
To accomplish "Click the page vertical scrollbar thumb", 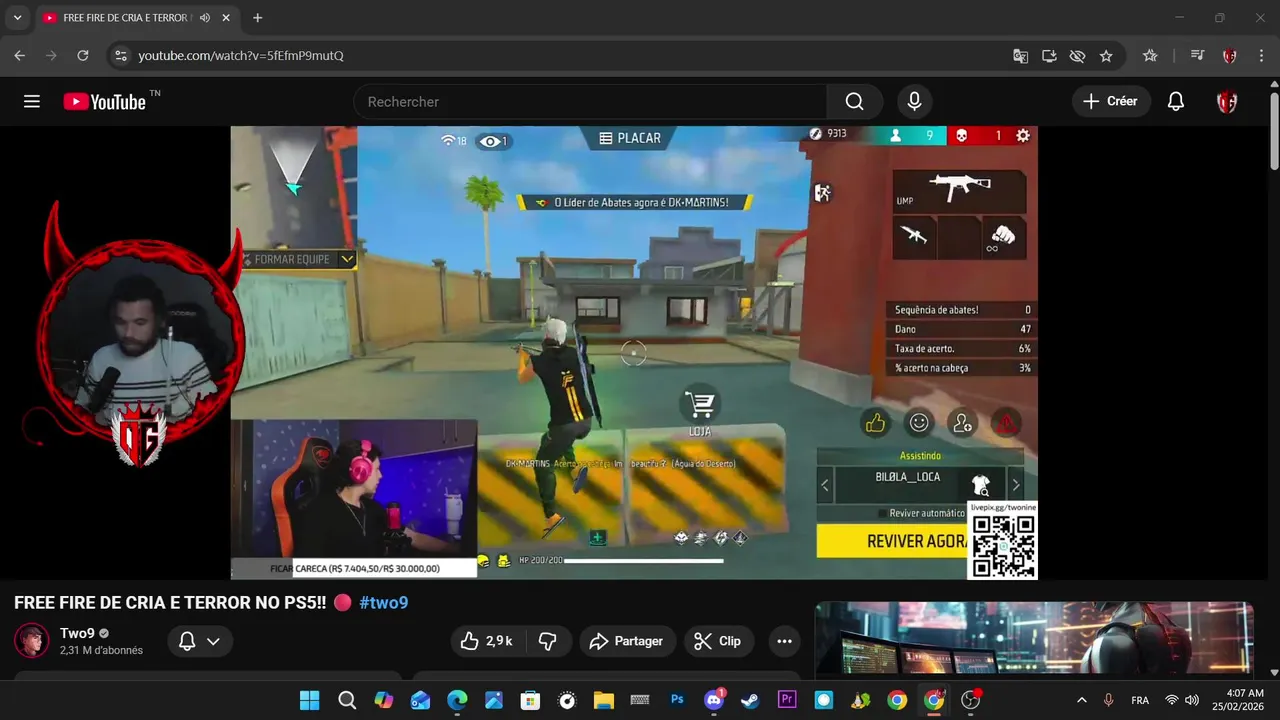I will tap(1274, 130).
